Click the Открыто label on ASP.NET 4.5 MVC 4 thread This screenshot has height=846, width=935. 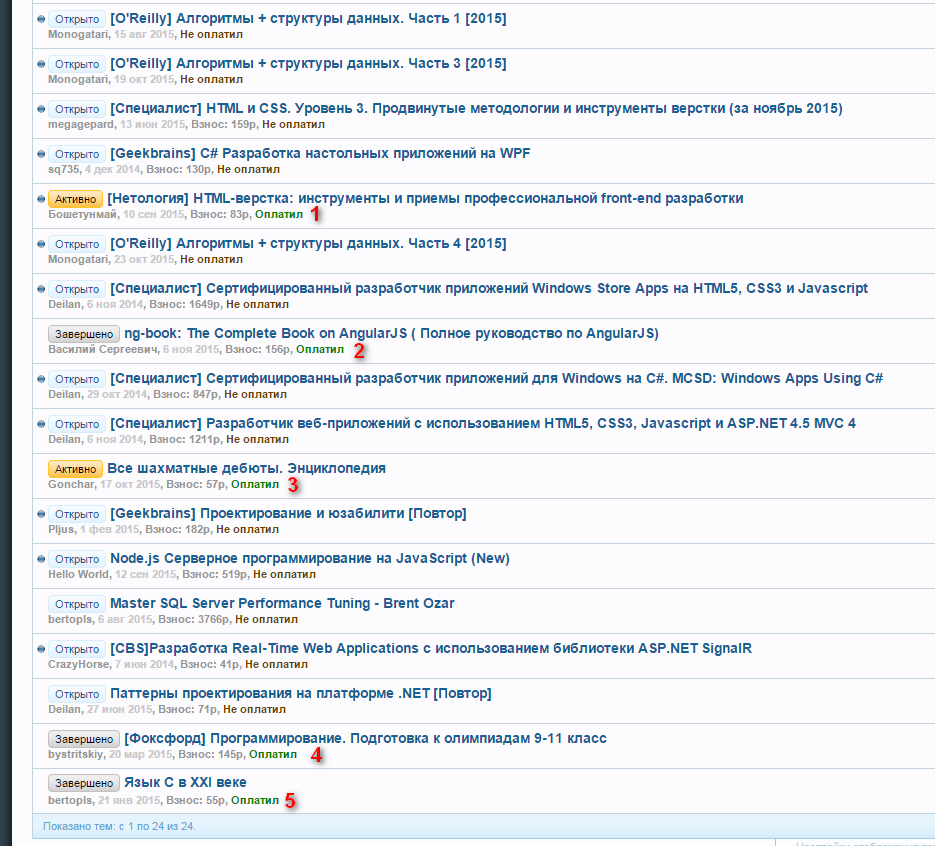point(77,424)
